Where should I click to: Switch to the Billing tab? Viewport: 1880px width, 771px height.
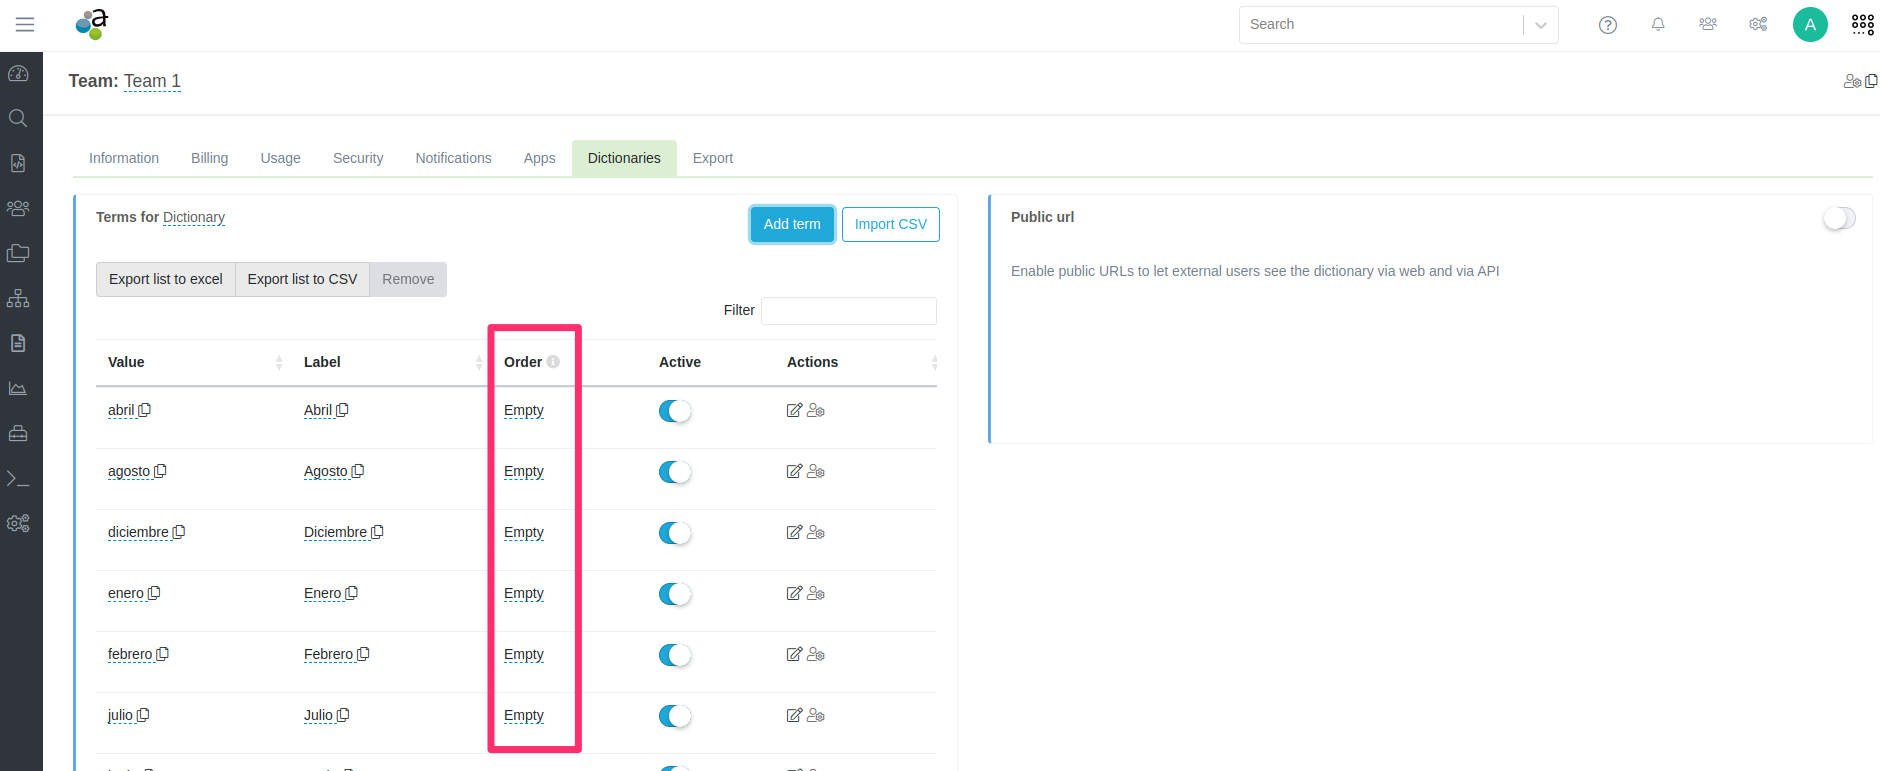pos(209,158)
